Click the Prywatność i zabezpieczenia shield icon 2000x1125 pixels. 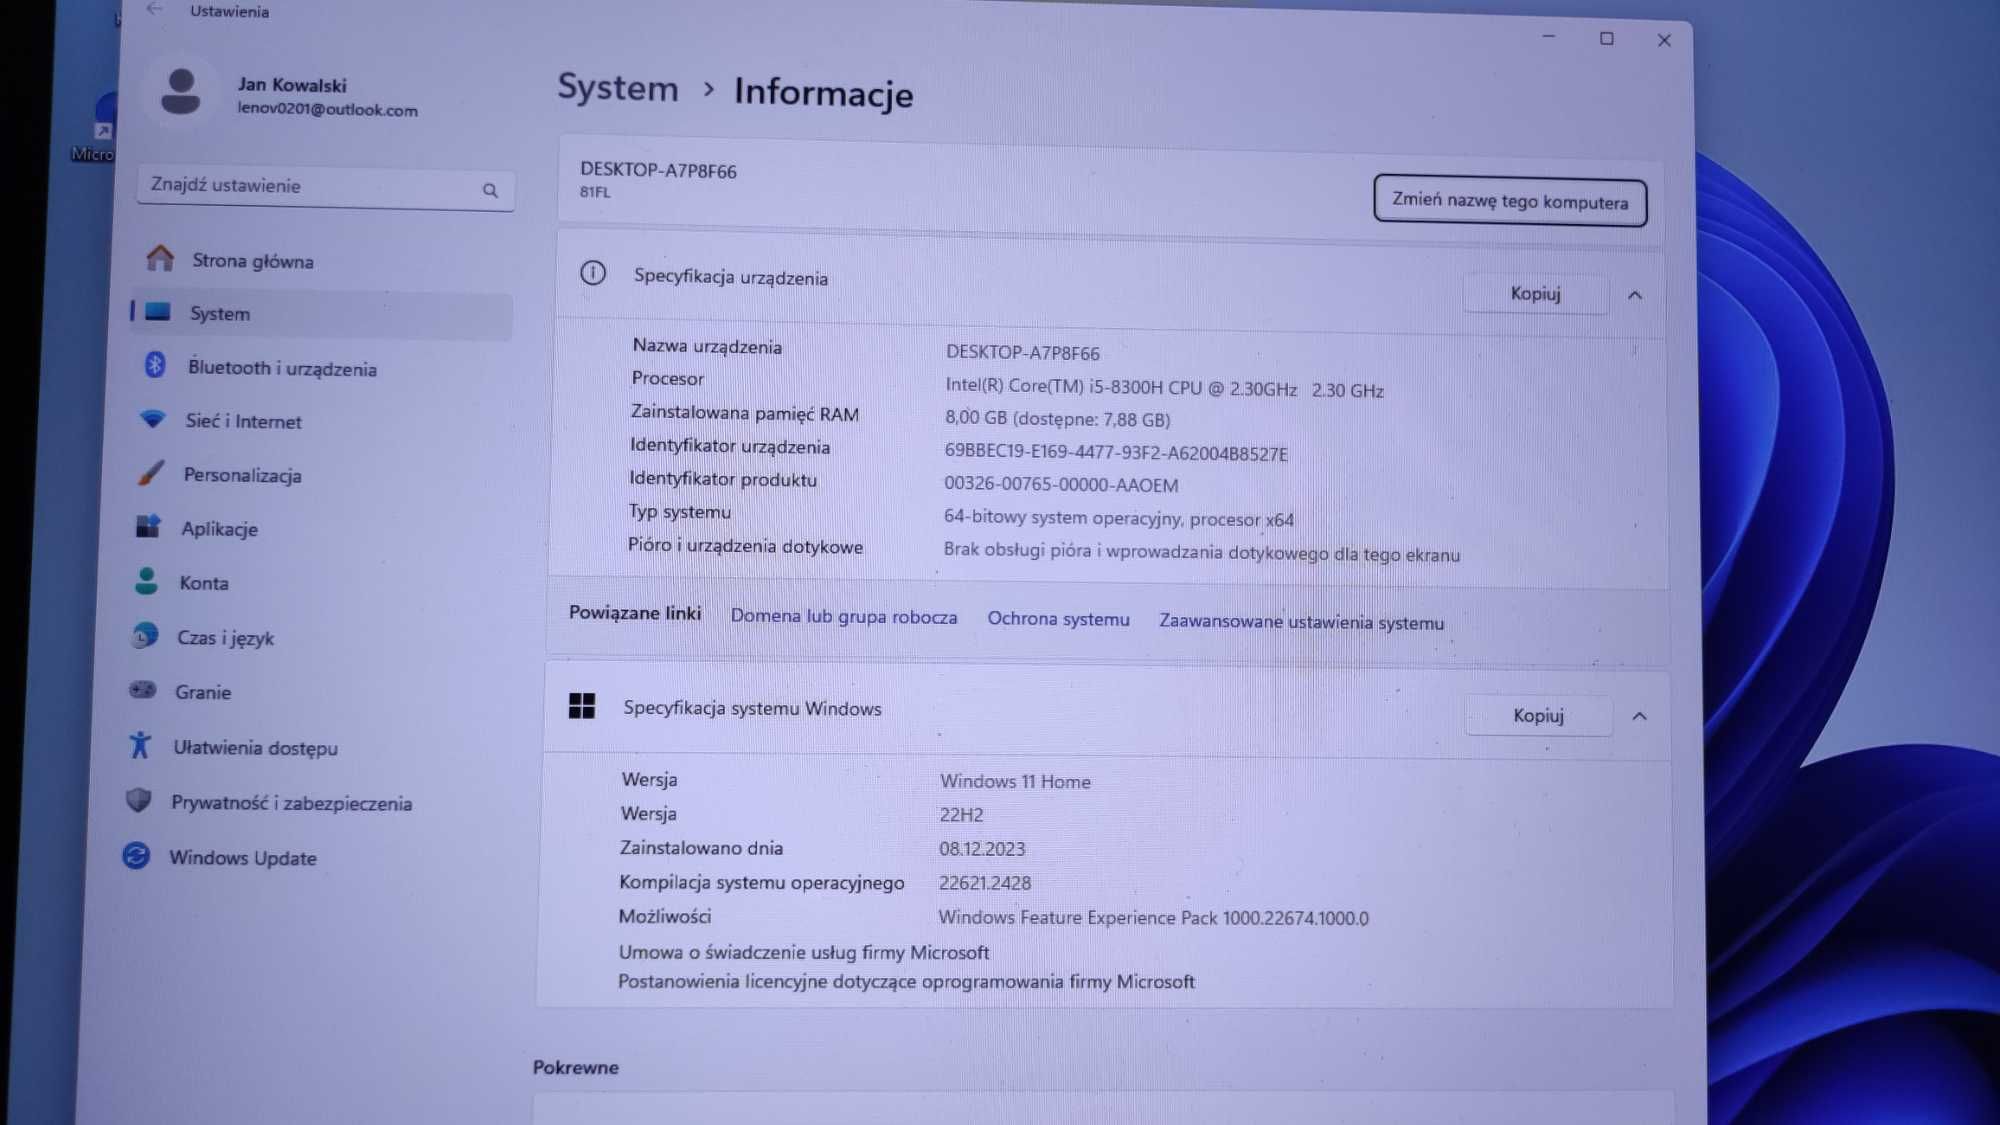[x=138, y=800]
